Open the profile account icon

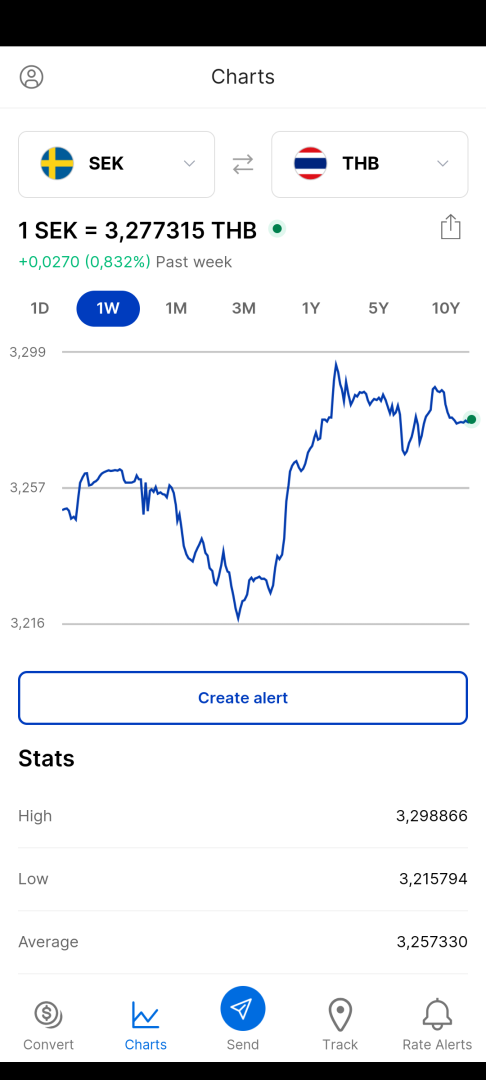32,76
